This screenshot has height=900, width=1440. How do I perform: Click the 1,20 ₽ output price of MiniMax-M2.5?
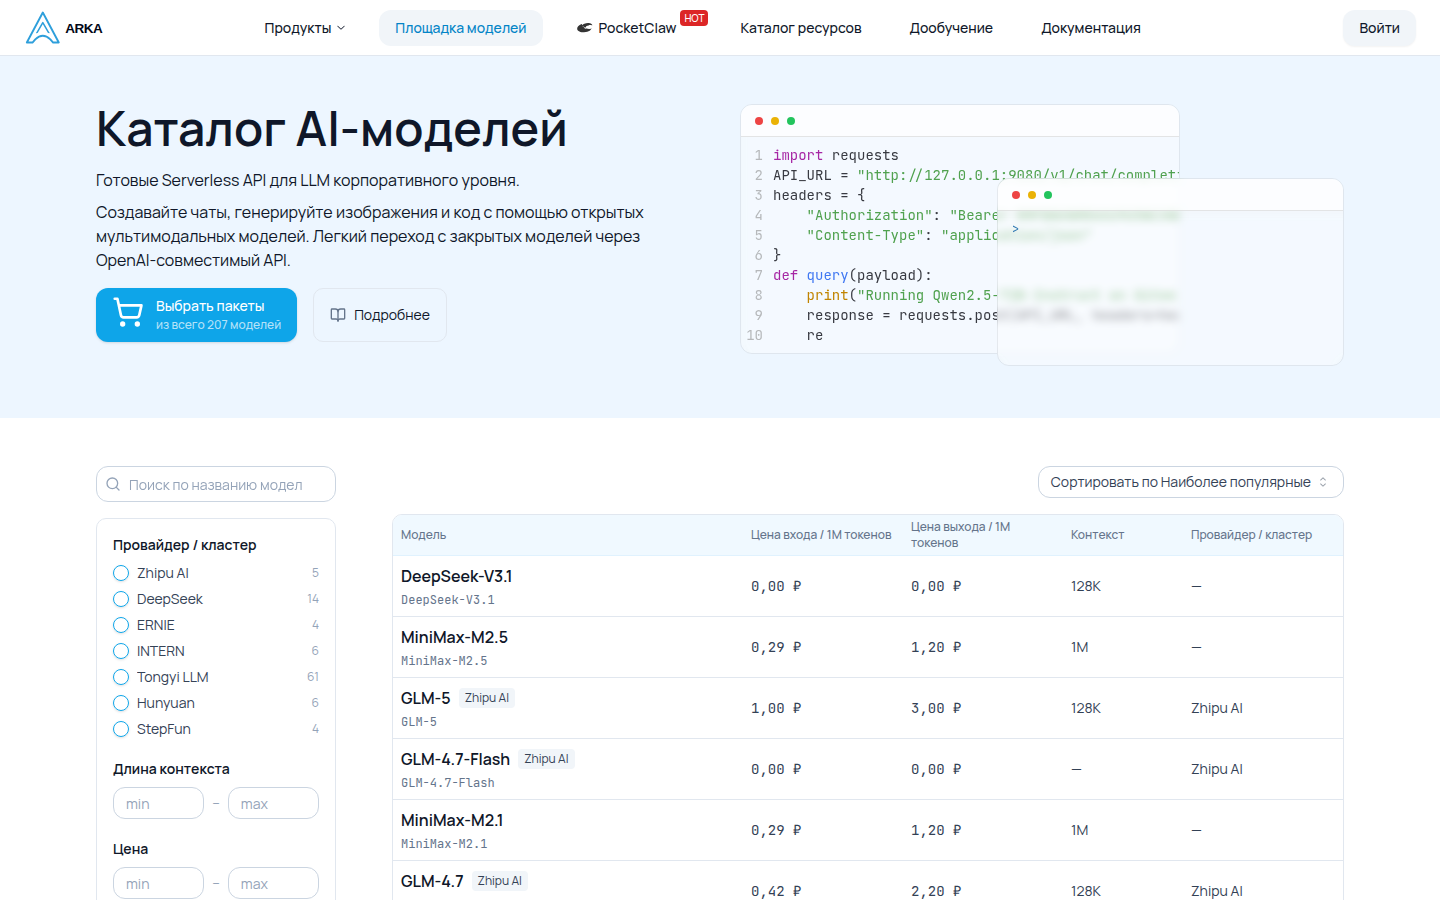936,647
